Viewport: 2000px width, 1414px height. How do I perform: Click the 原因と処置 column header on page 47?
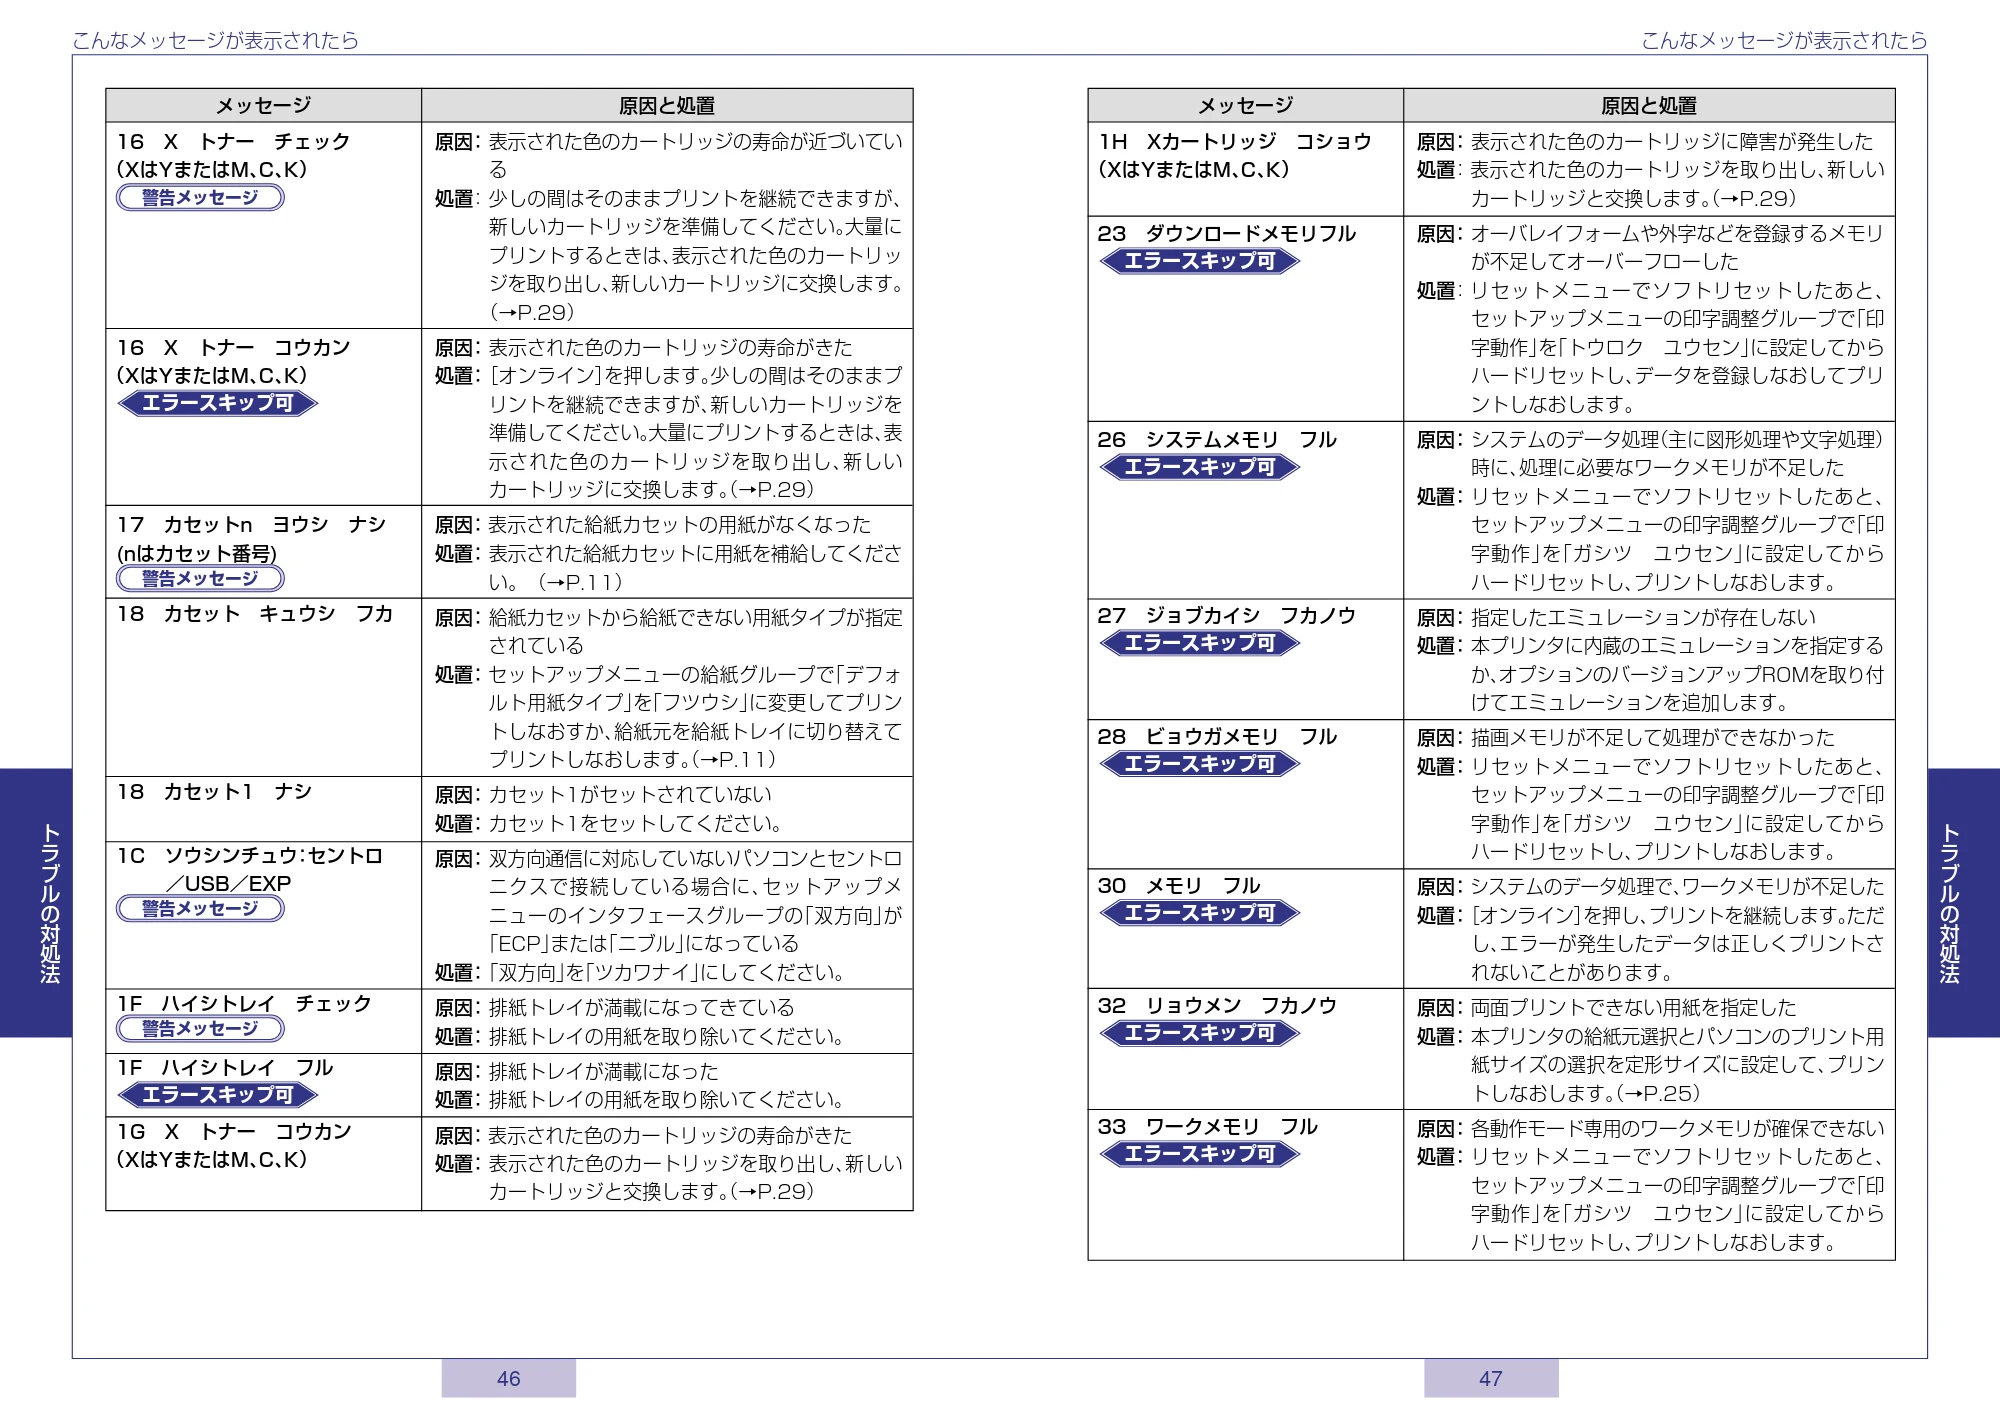(x=1649, y=105)
